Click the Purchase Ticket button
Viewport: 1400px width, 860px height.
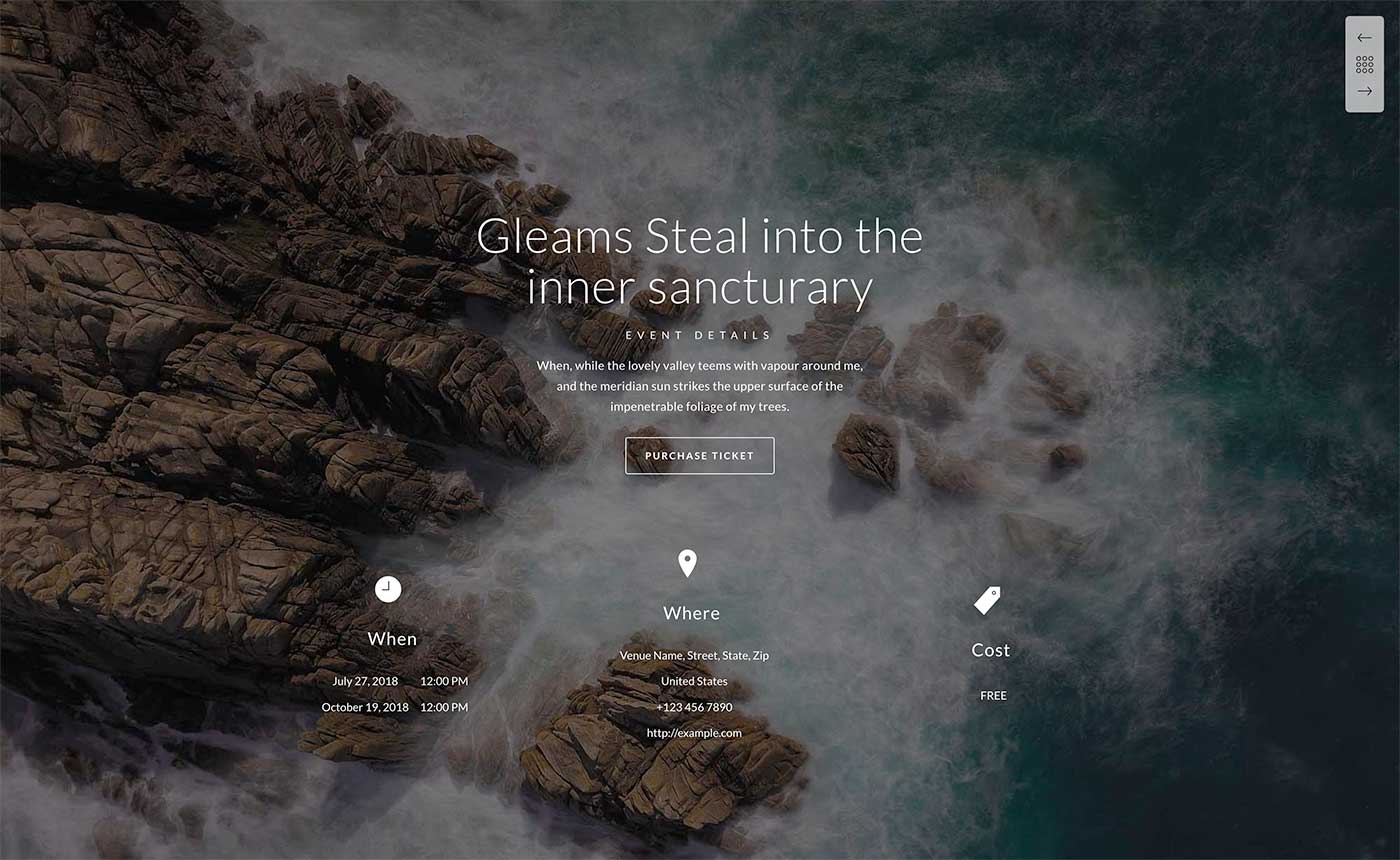click(700, 456)
